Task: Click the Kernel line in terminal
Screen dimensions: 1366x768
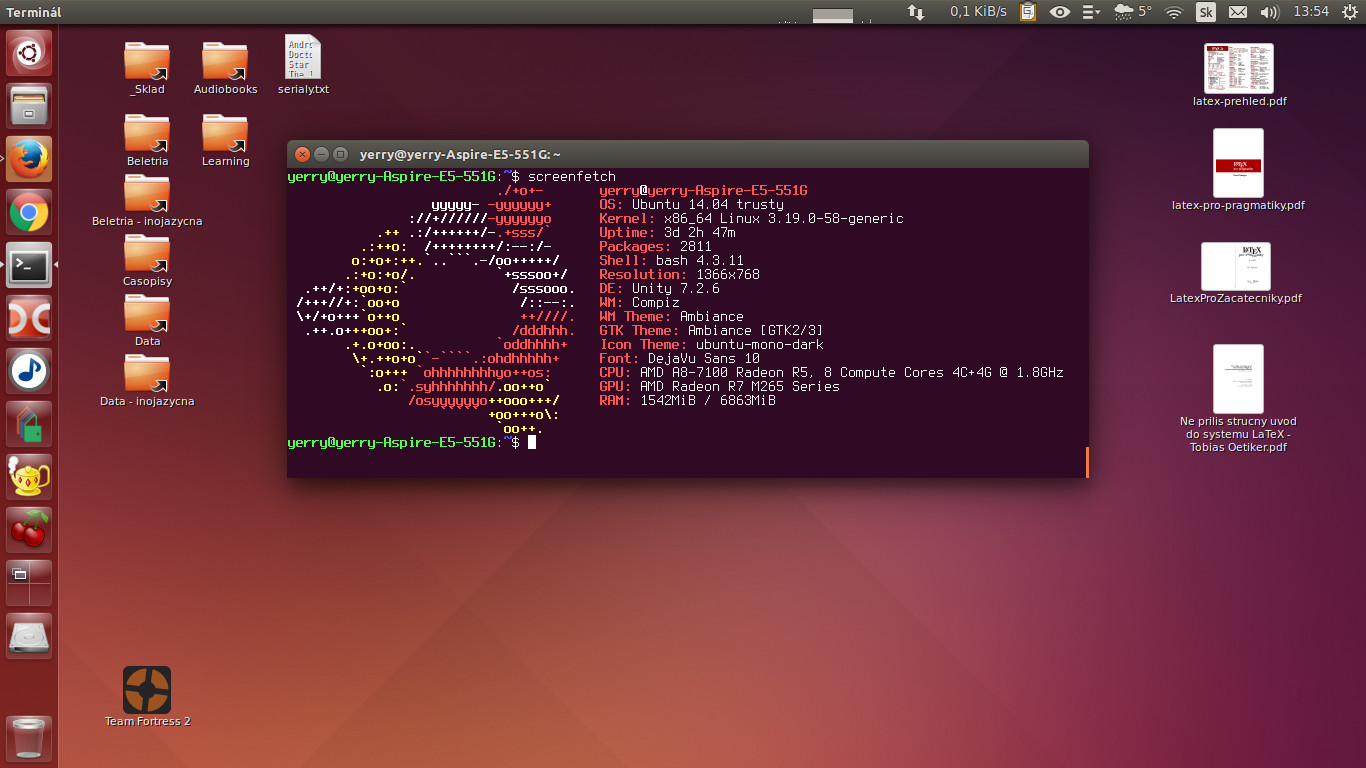Action: (751, 218)
